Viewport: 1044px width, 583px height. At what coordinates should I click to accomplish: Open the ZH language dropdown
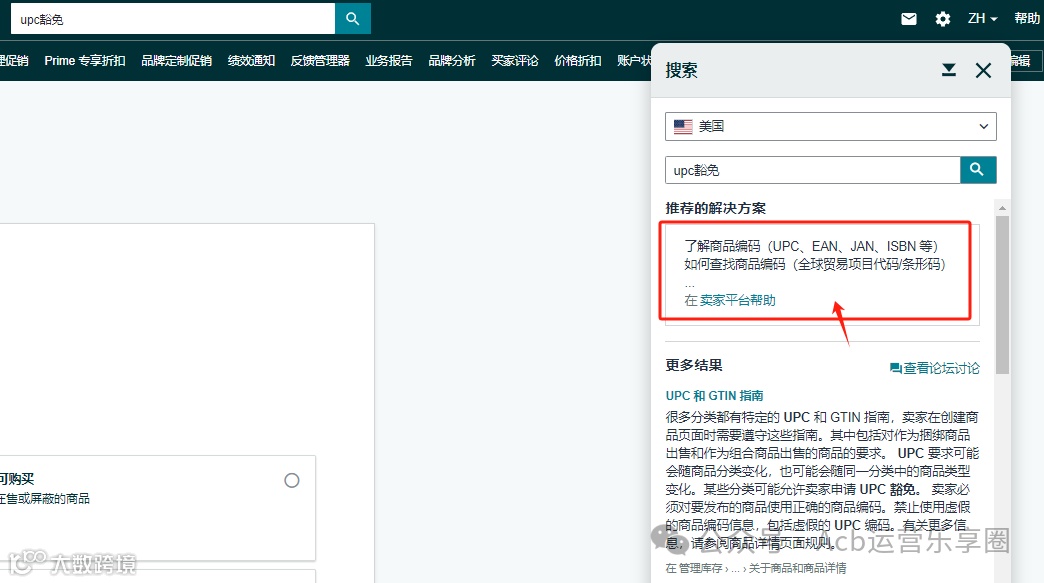pyautogui.click(x=983, y=19)
